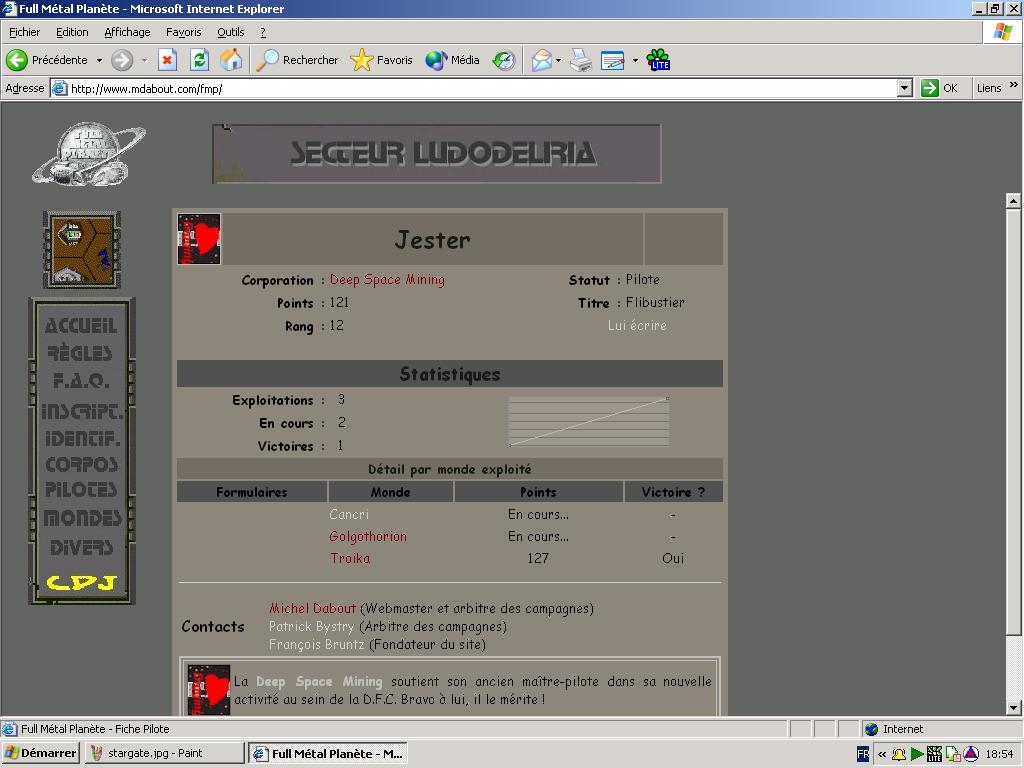Click the François Bruntz contact link

317,645
